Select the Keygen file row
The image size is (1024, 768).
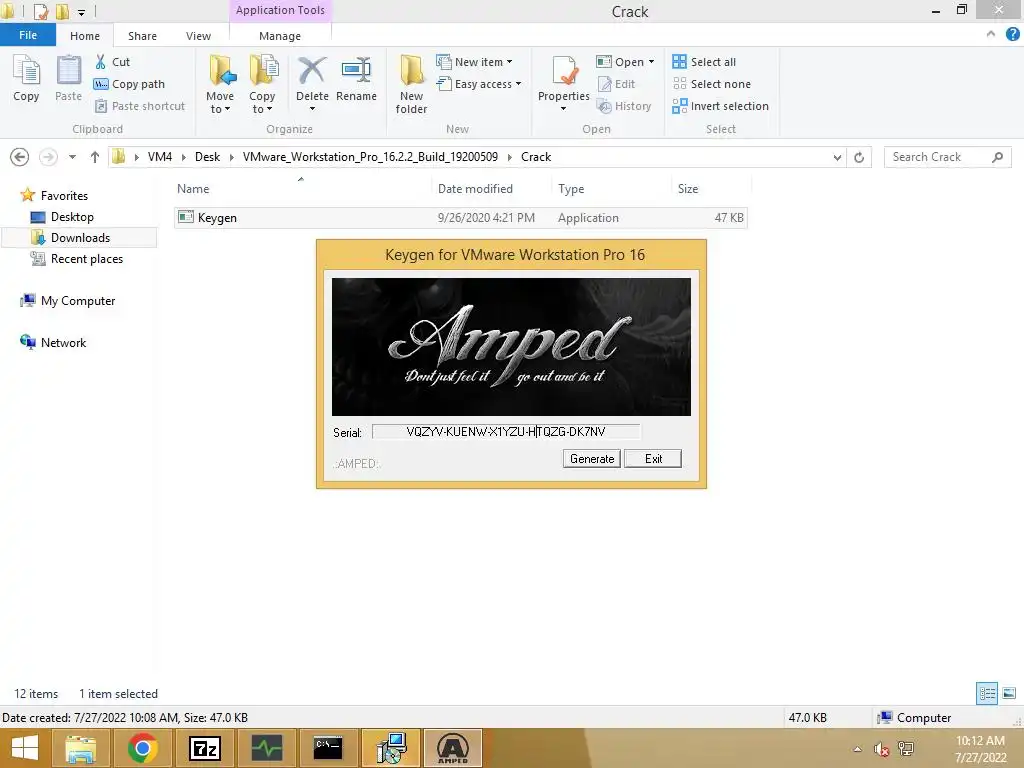pos(460,217)
